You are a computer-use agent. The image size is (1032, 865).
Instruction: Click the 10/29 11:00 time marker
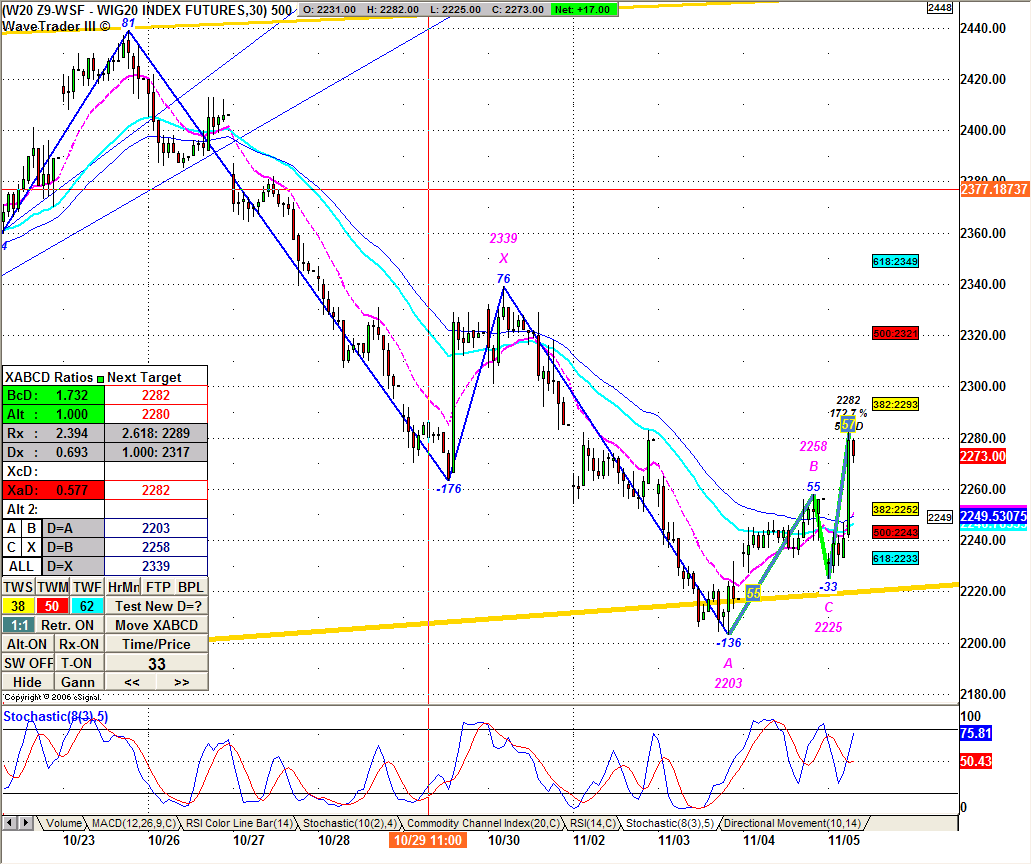coord(427,842)
